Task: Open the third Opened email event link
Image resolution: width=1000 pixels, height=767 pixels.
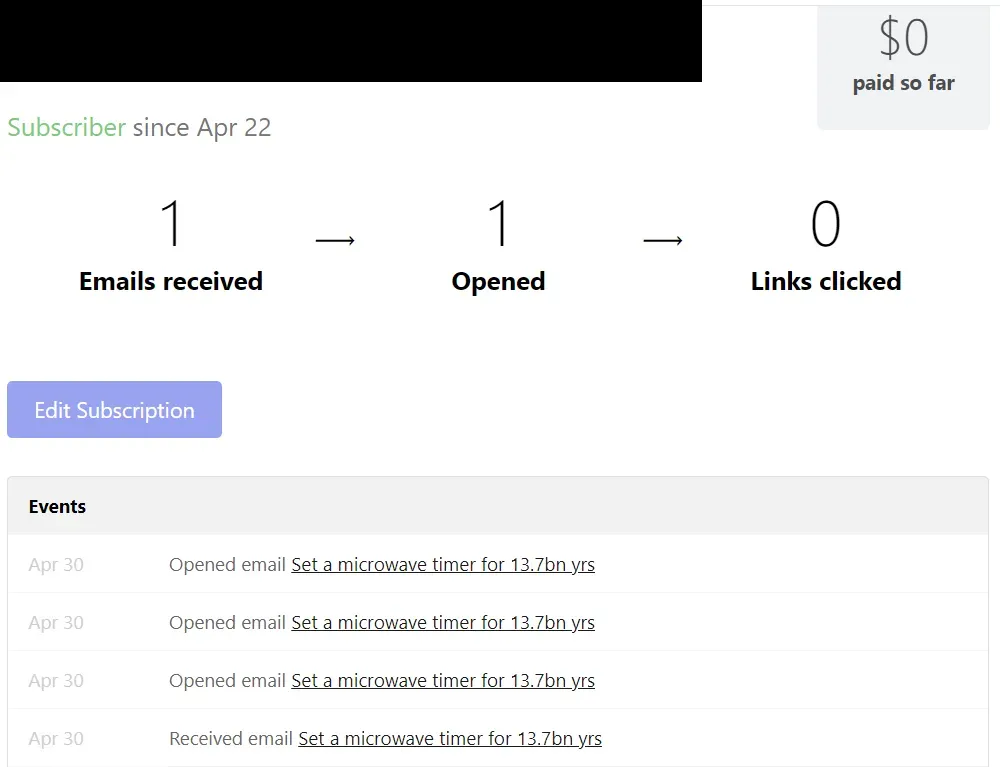Action: pos(442,680)
